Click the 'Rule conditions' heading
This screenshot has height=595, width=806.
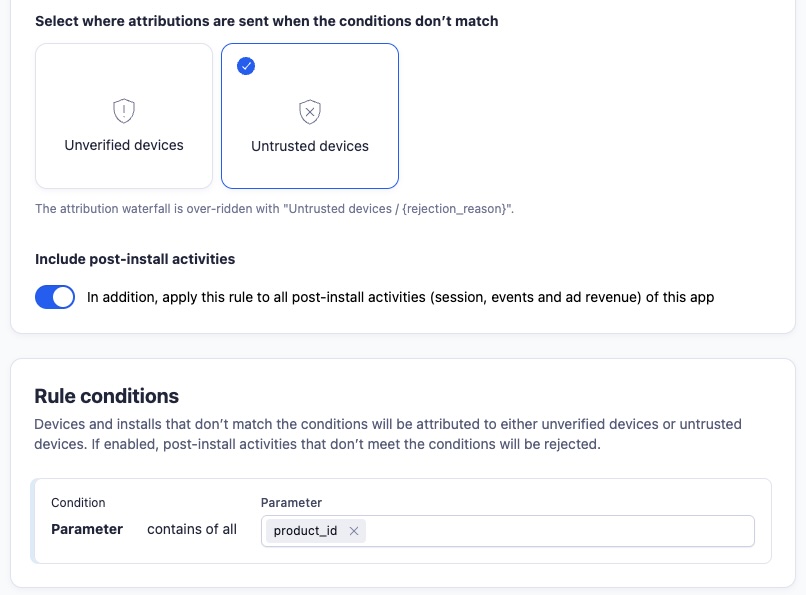[x=107, y=396]
